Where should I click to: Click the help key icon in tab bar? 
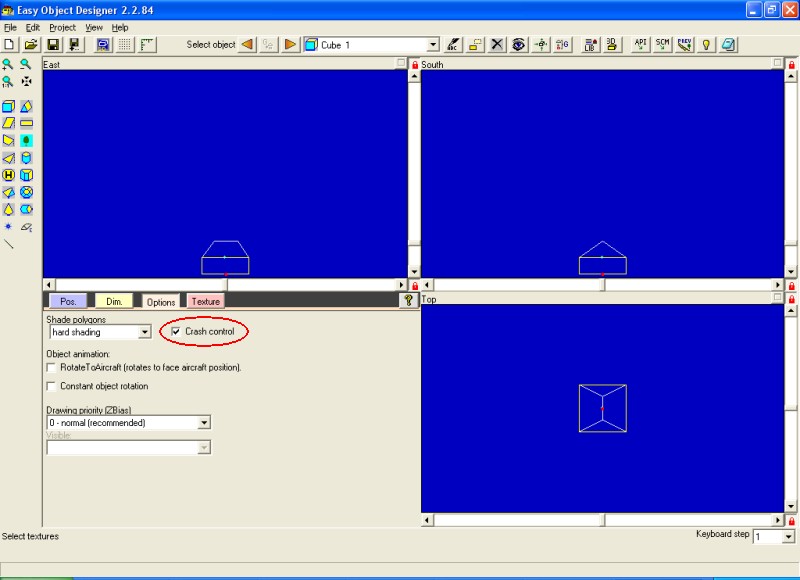(x=408, y=300)
